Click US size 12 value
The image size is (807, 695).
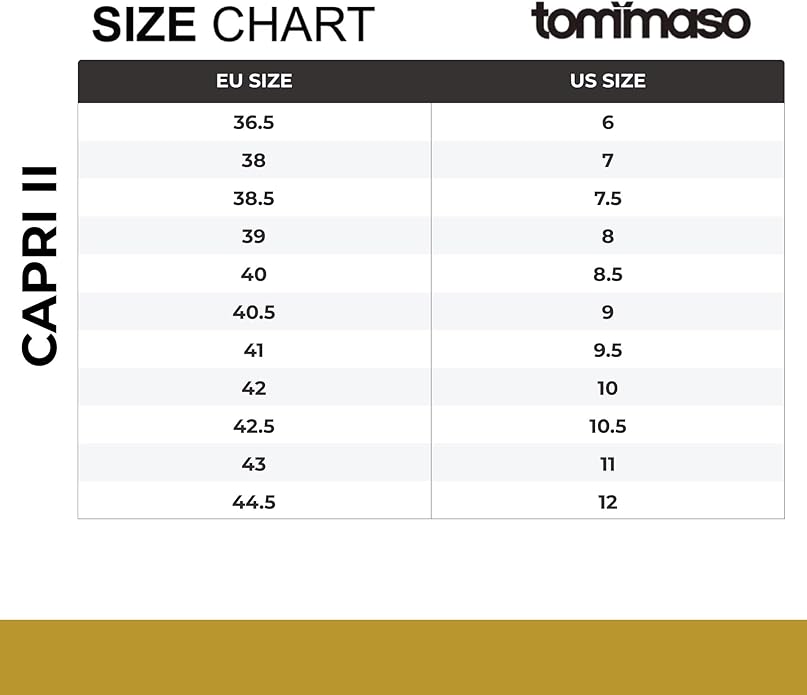pyautogui.click(x=608, y=502)
